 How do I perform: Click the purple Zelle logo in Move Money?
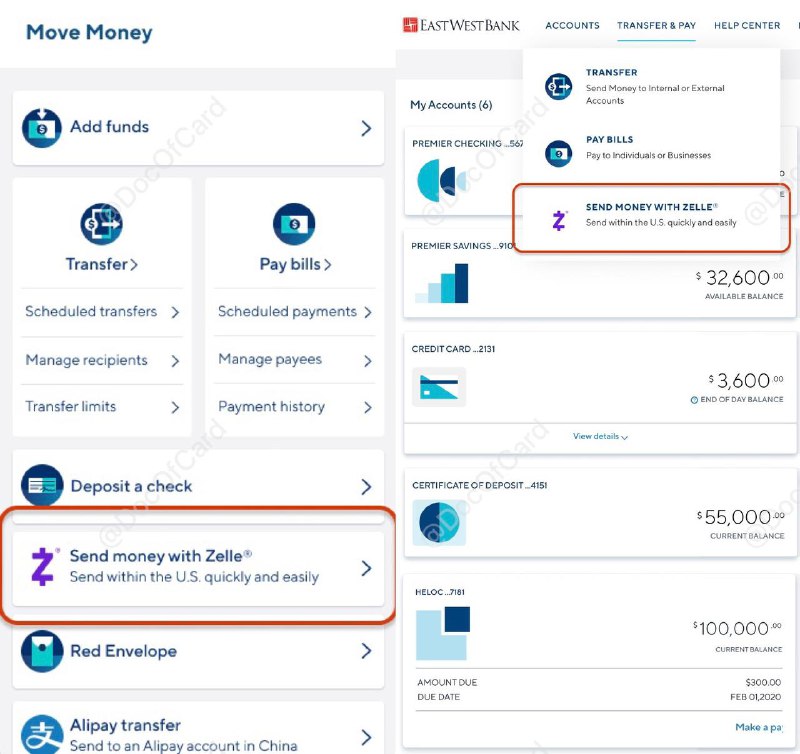[43, 567]
